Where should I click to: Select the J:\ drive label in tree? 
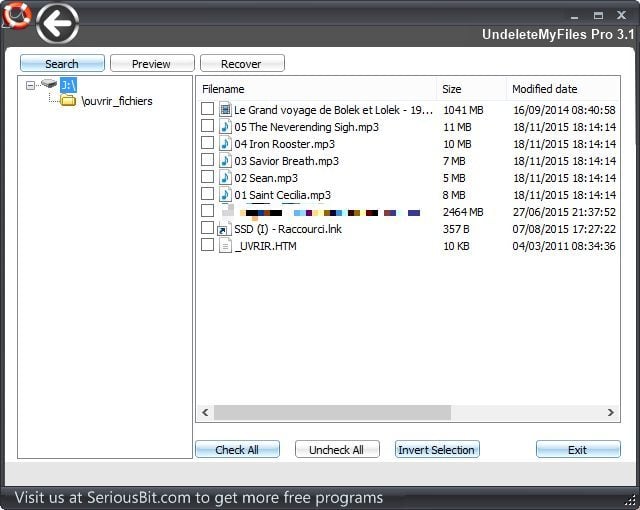point(69,85)
